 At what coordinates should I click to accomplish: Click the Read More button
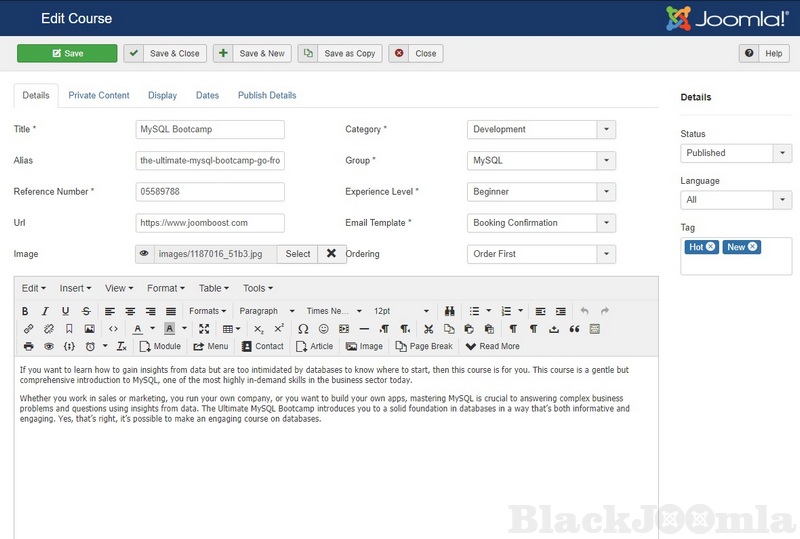coord(492,346)
